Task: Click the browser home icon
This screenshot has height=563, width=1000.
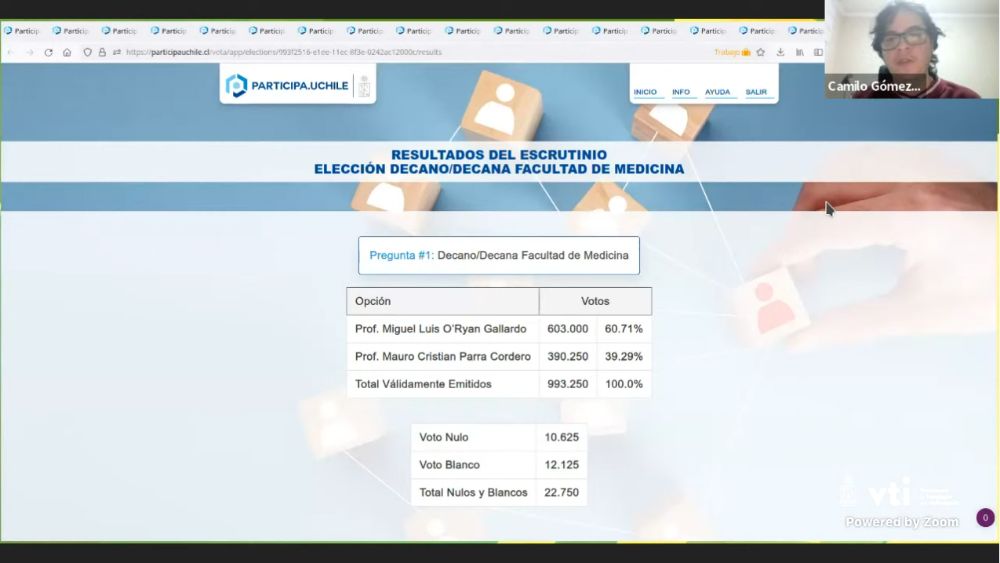Action: pos(67,52)
